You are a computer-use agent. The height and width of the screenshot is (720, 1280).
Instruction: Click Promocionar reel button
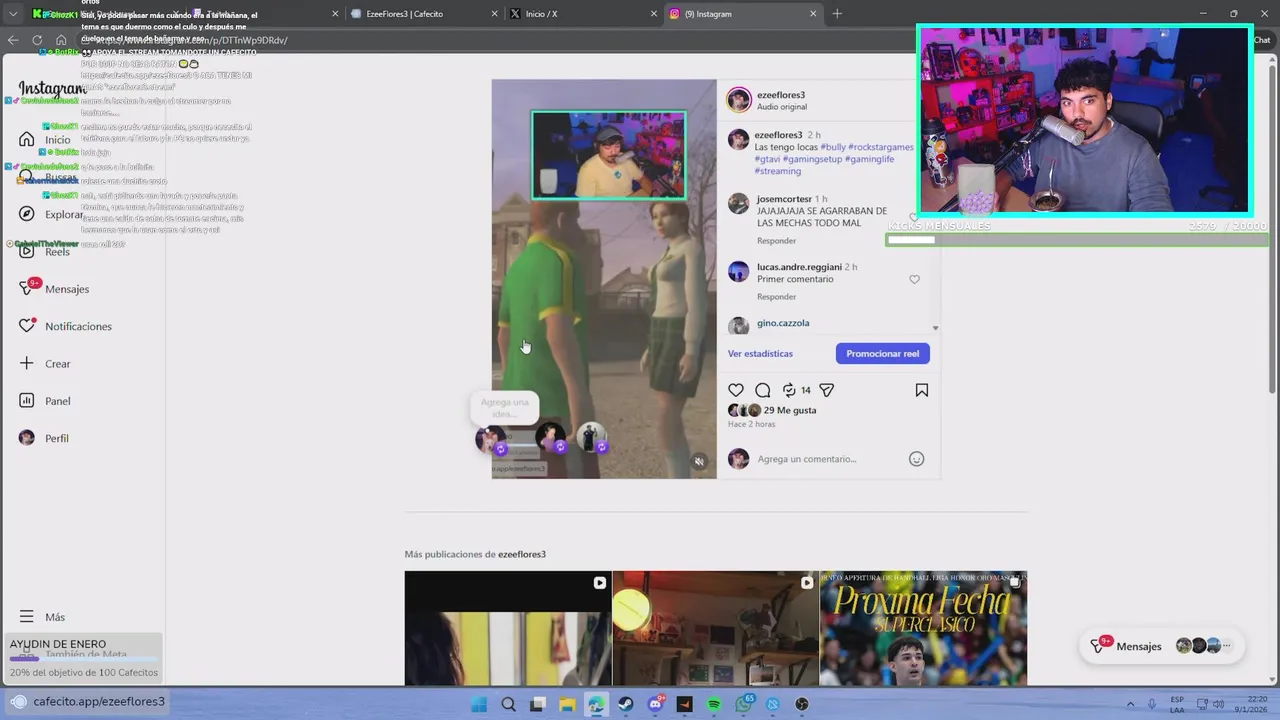point(883,353)
